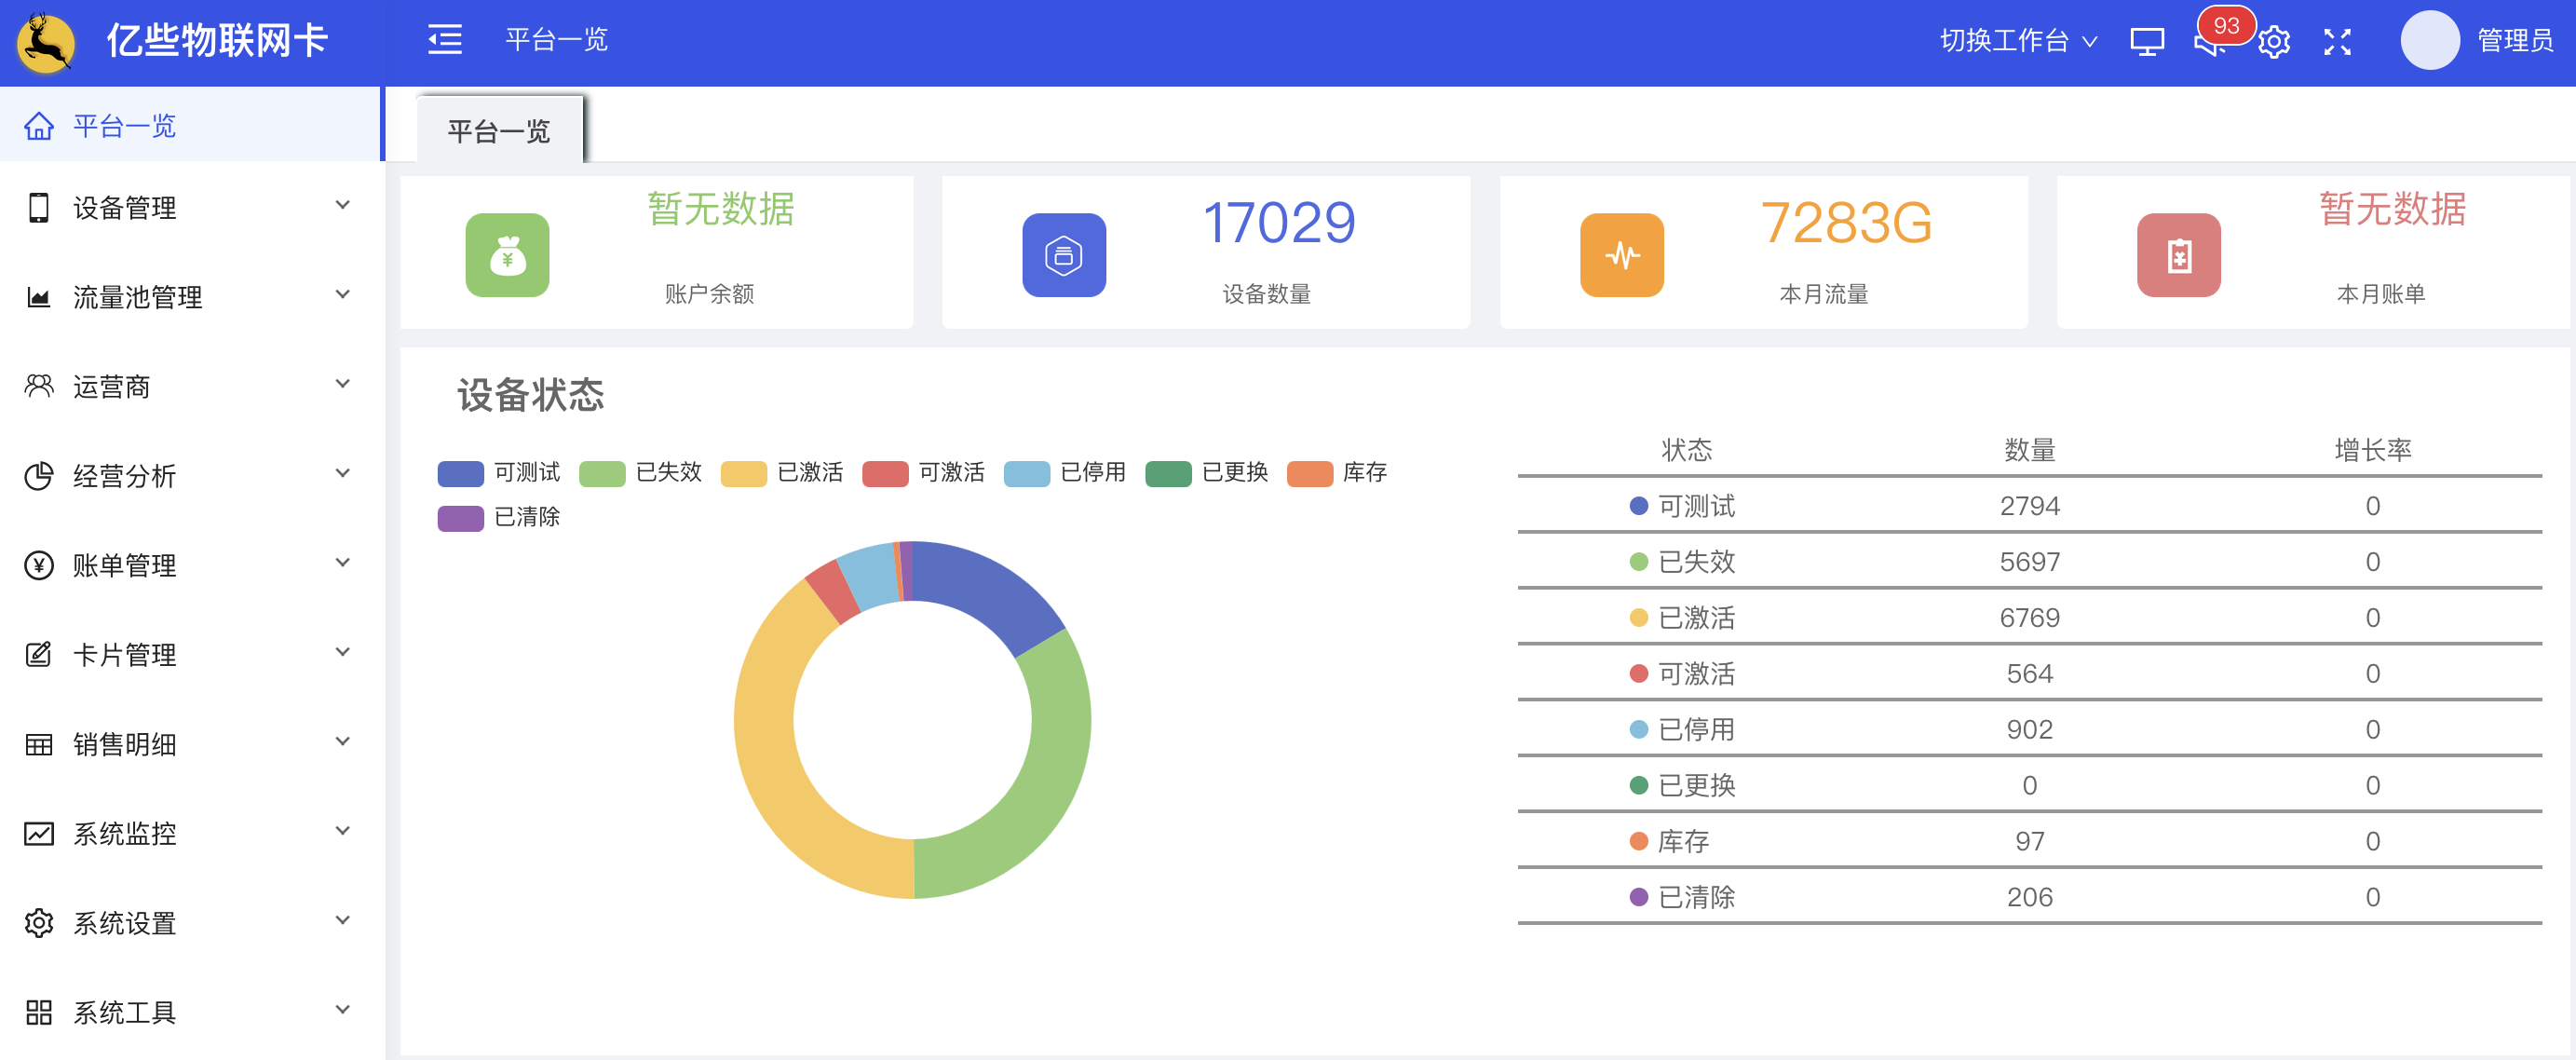The width and height of the screenshot is (2576, 1060).
Task: Click the people icon for 运营商
Action: [x=39, y=386]
